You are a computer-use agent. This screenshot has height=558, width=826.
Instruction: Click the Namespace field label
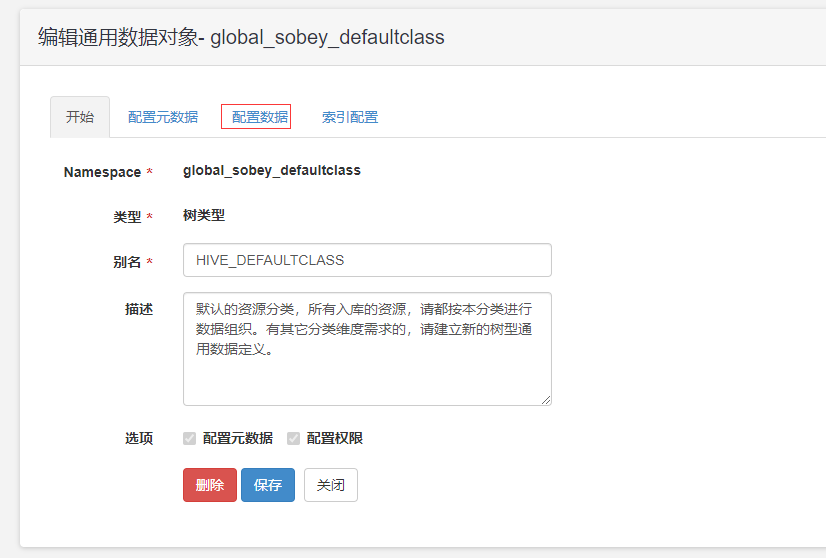click(x=102, y=172)
